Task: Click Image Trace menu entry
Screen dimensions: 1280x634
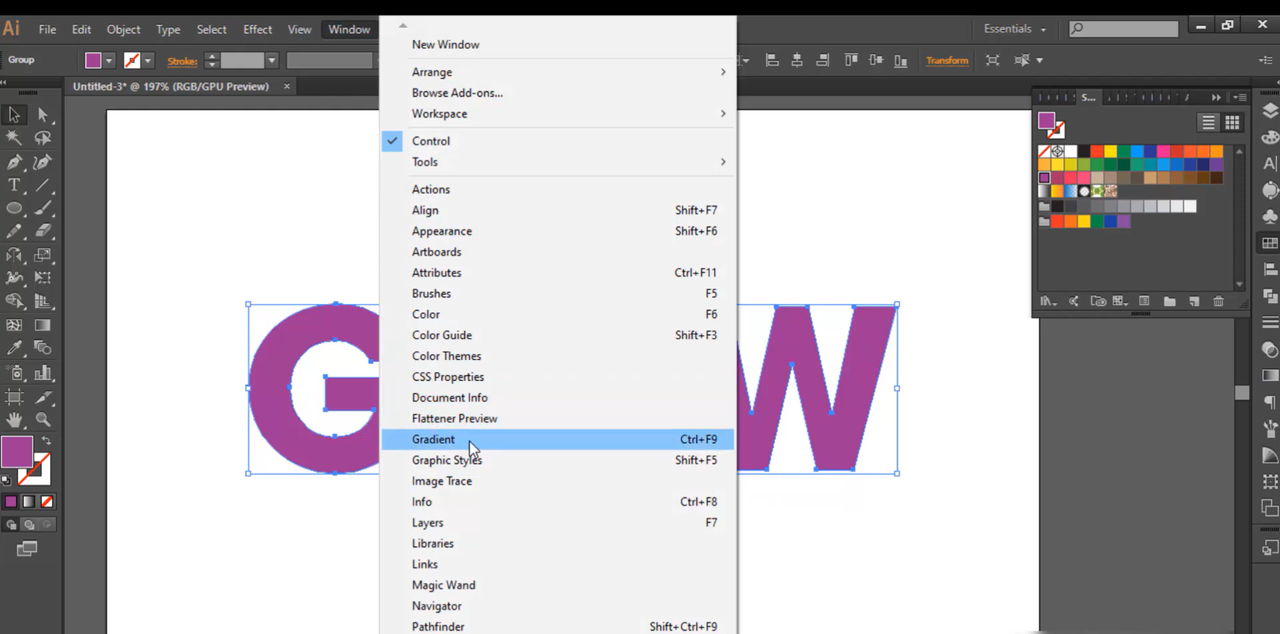Action: (x=558, y=481)
